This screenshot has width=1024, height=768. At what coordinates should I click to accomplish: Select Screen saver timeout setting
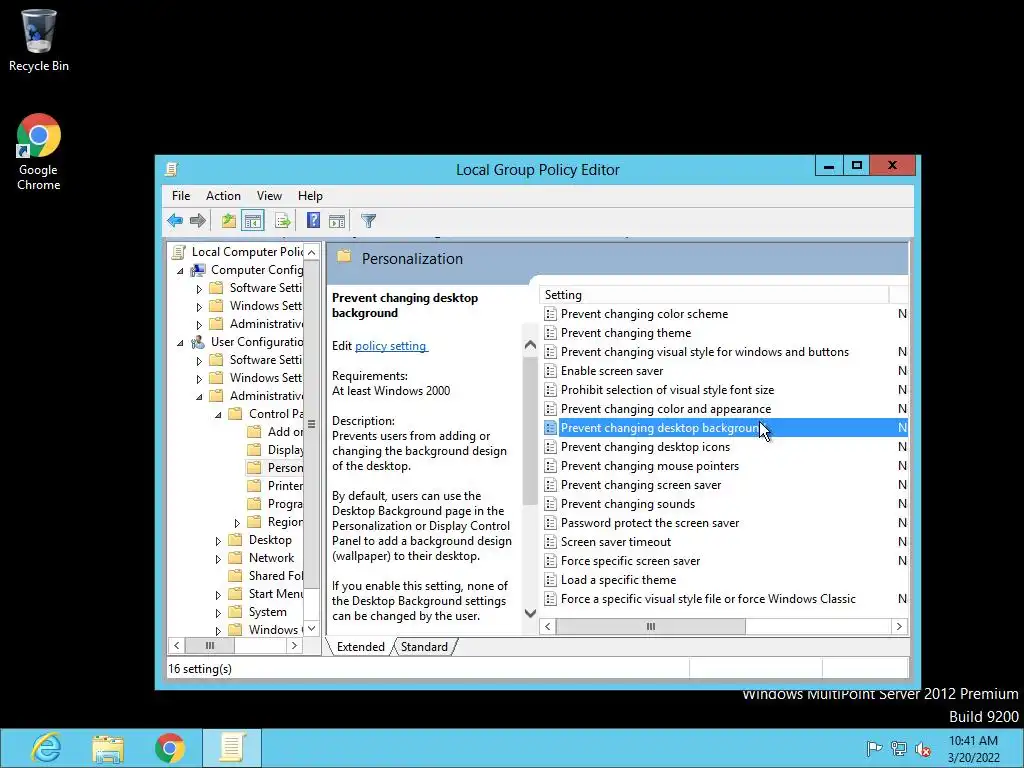pos(616,542)
